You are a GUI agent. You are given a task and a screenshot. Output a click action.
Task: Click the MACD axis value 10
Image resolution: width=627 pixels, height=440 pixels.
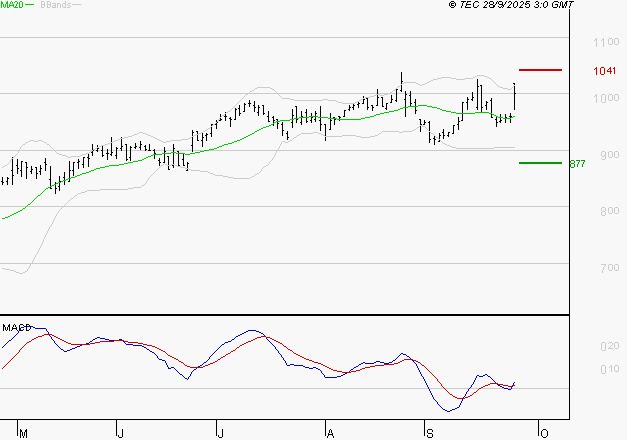coord(608,370)
